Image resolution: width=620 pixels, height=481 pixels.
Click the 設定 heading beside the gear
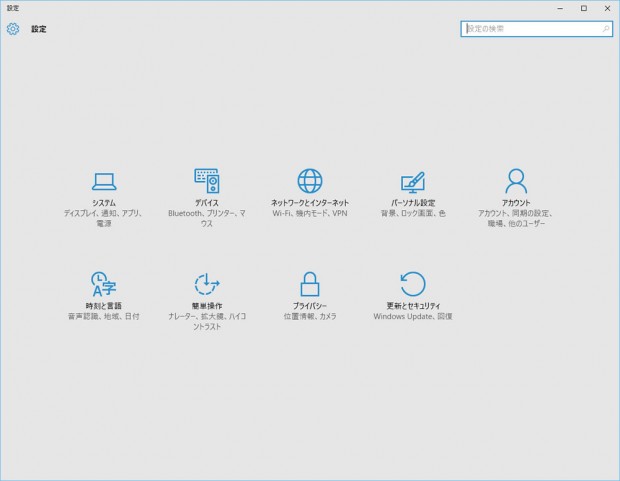(x=39, y=29)
